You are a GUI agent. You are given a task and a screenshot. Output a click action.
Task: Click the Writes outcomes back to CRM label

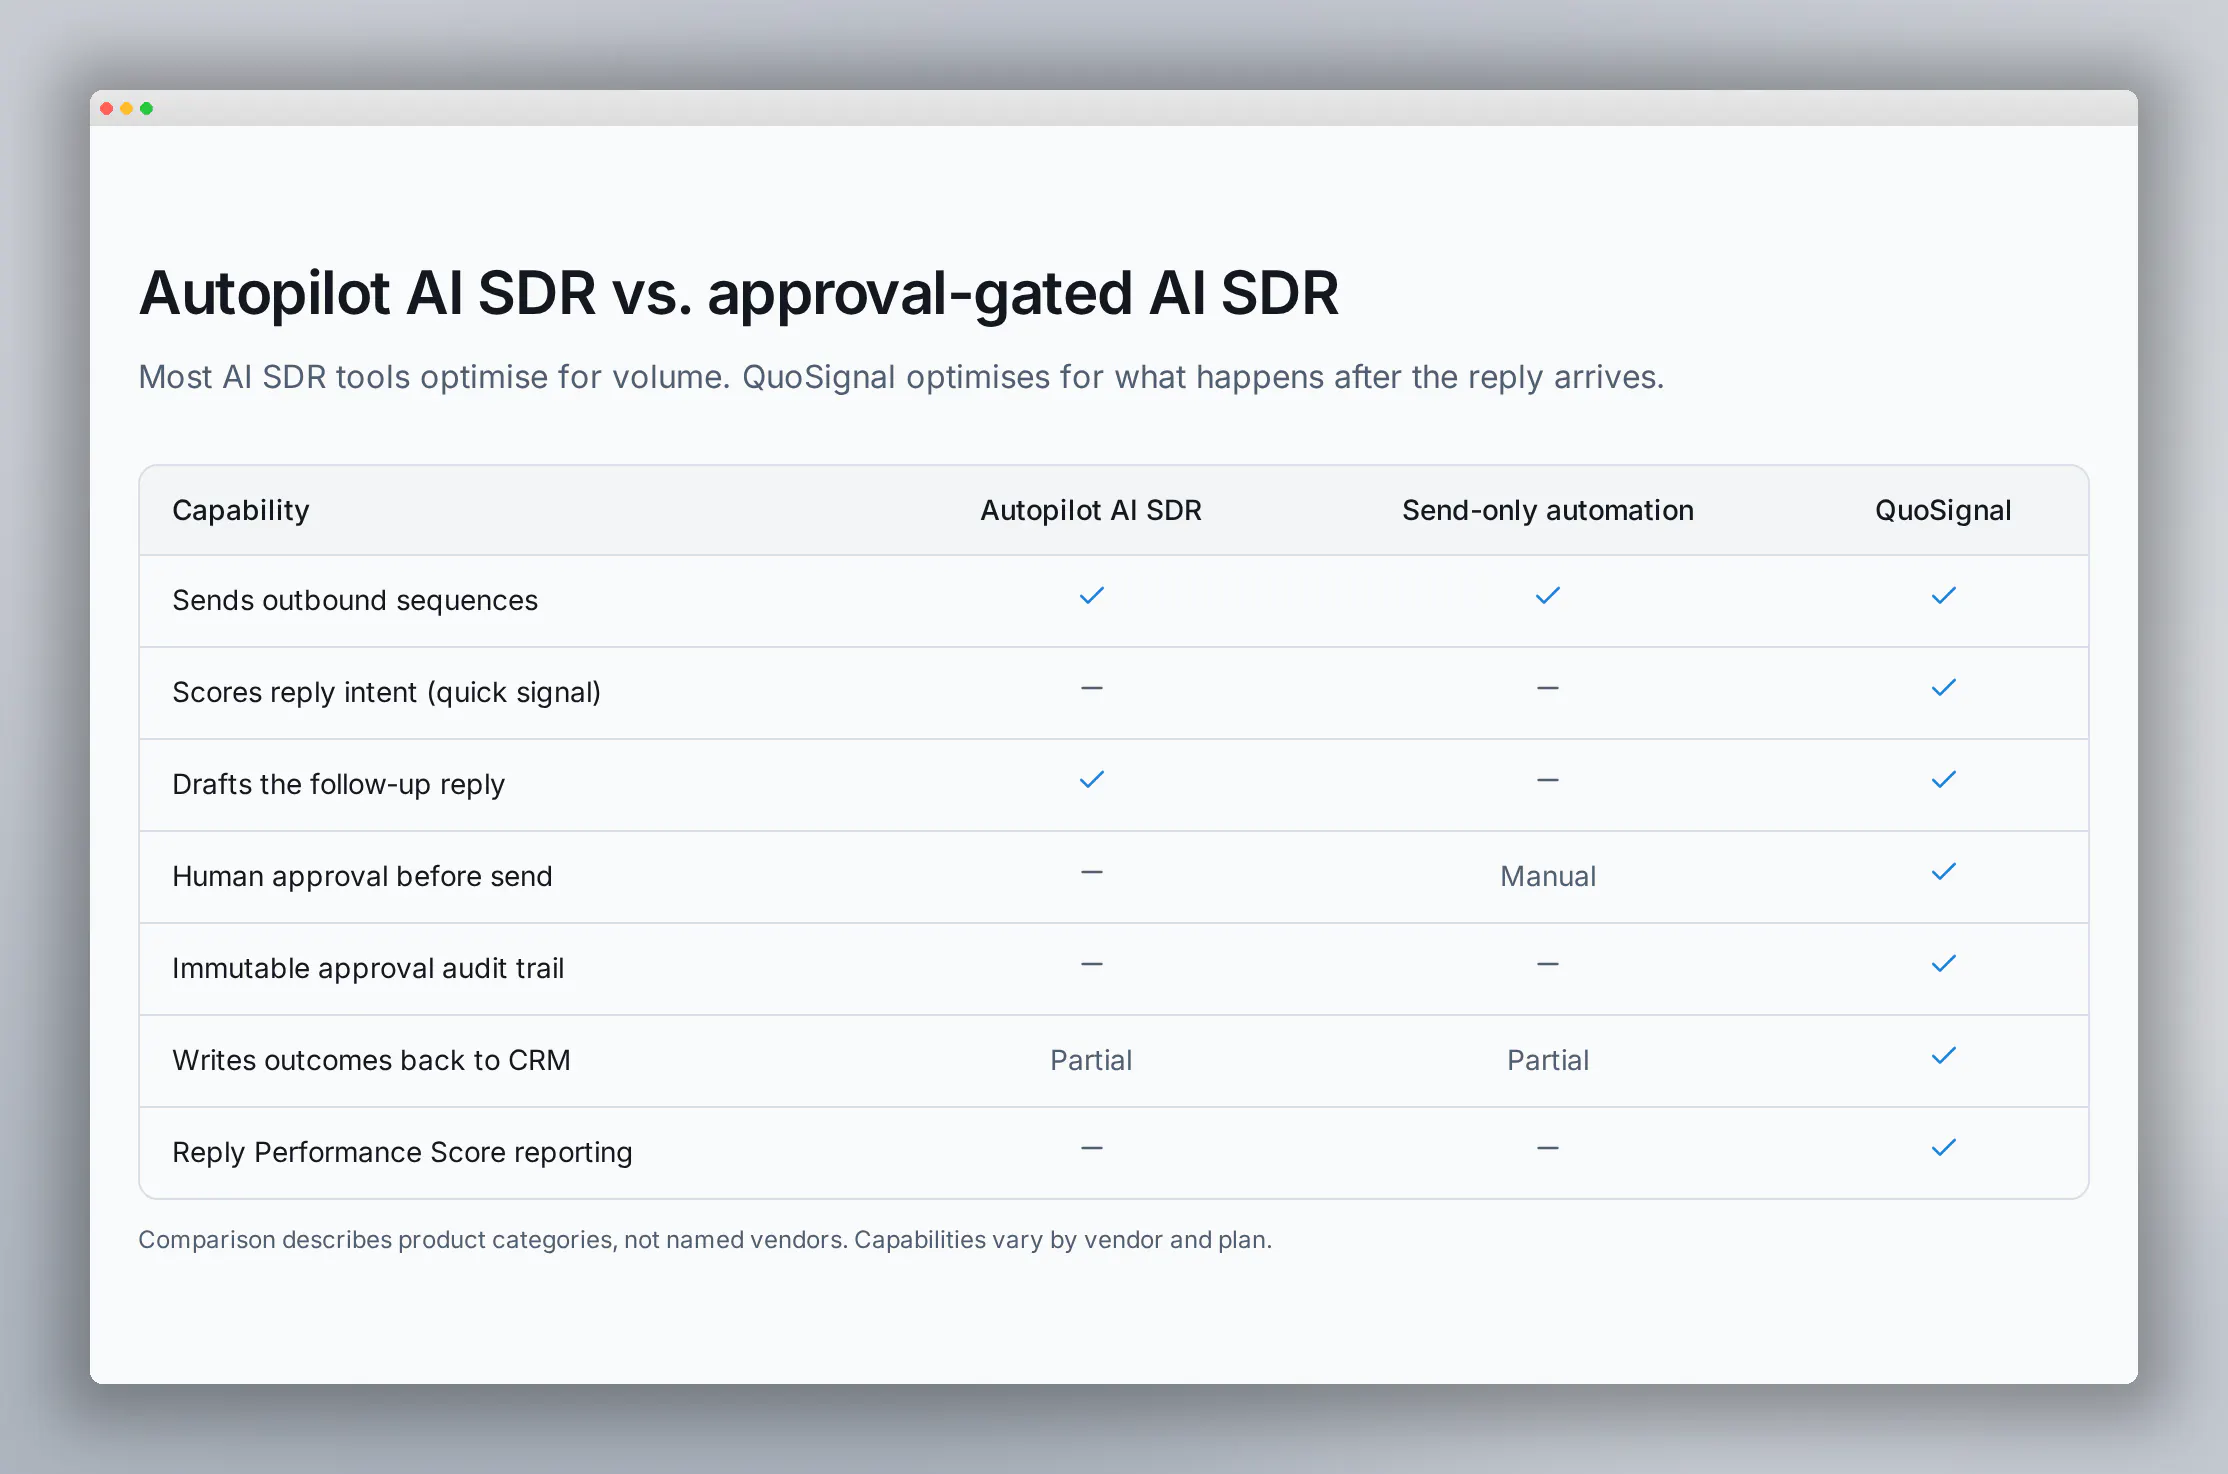click(371, 1060)
